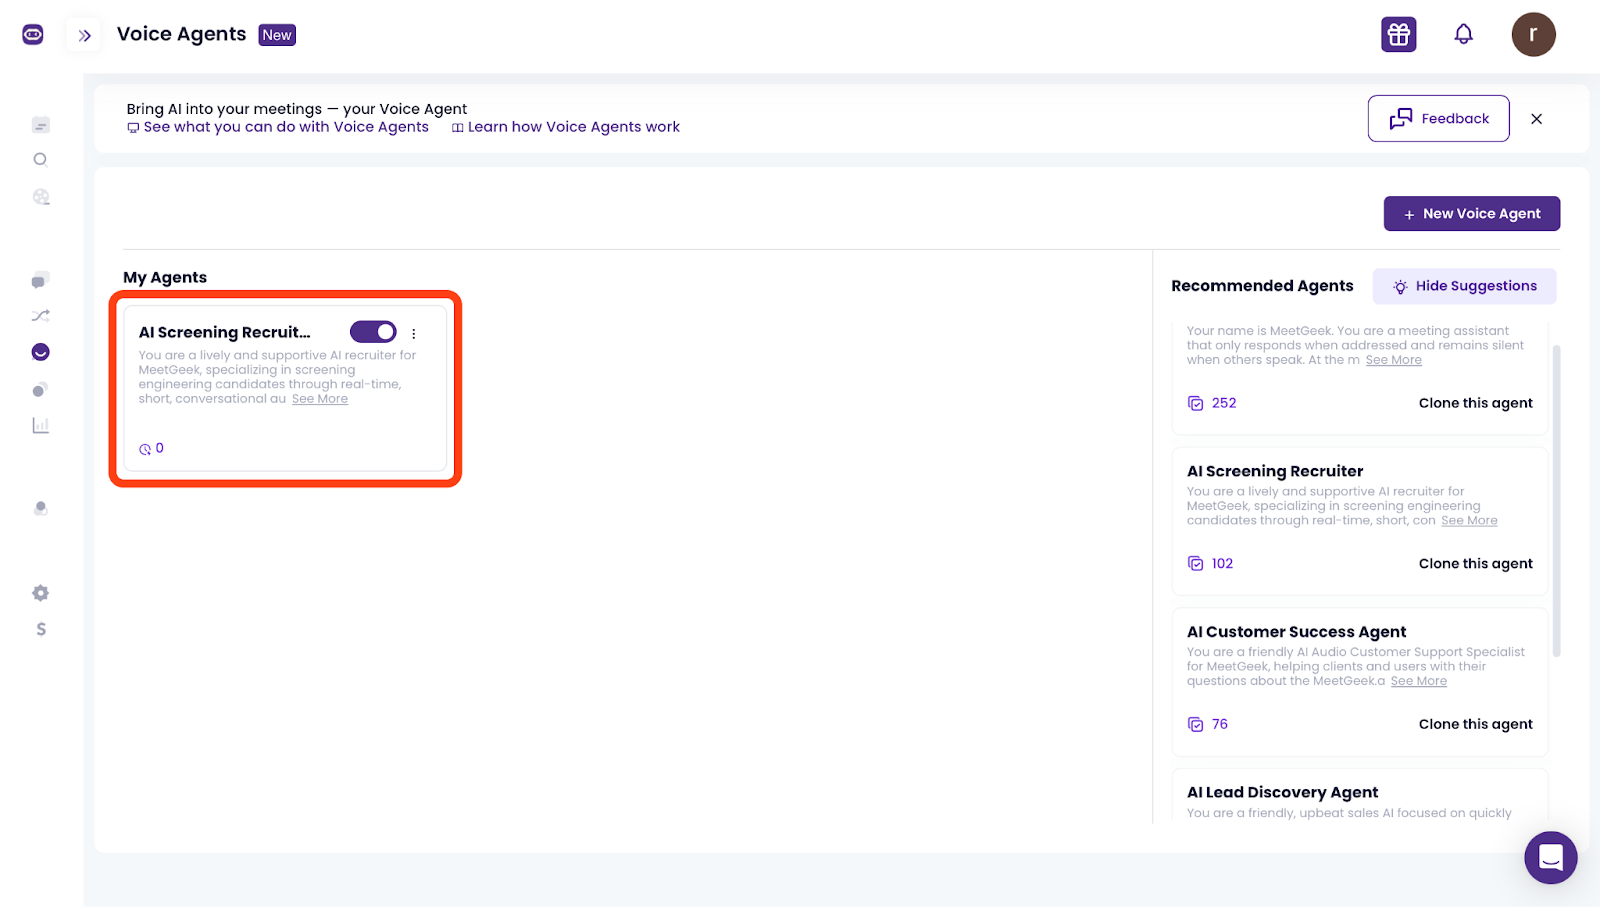Image resolution: width=1600 pixels, height=907 pixels.
Task: Open search from the sidebar
Action: 40,159
